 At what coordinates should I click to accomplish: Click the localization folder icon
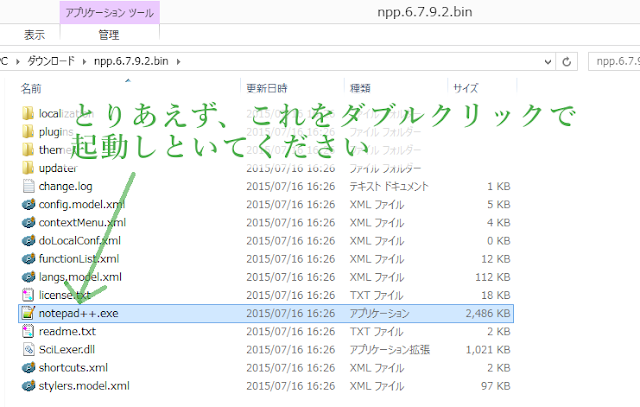tap(28, 113)
